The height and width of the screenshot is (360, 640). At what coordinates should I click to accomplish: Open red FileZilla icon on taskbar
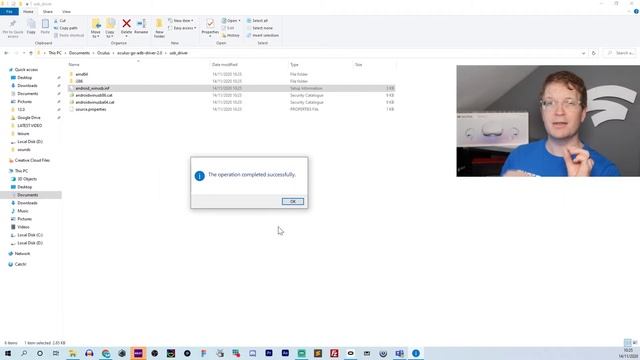[334, 353]
